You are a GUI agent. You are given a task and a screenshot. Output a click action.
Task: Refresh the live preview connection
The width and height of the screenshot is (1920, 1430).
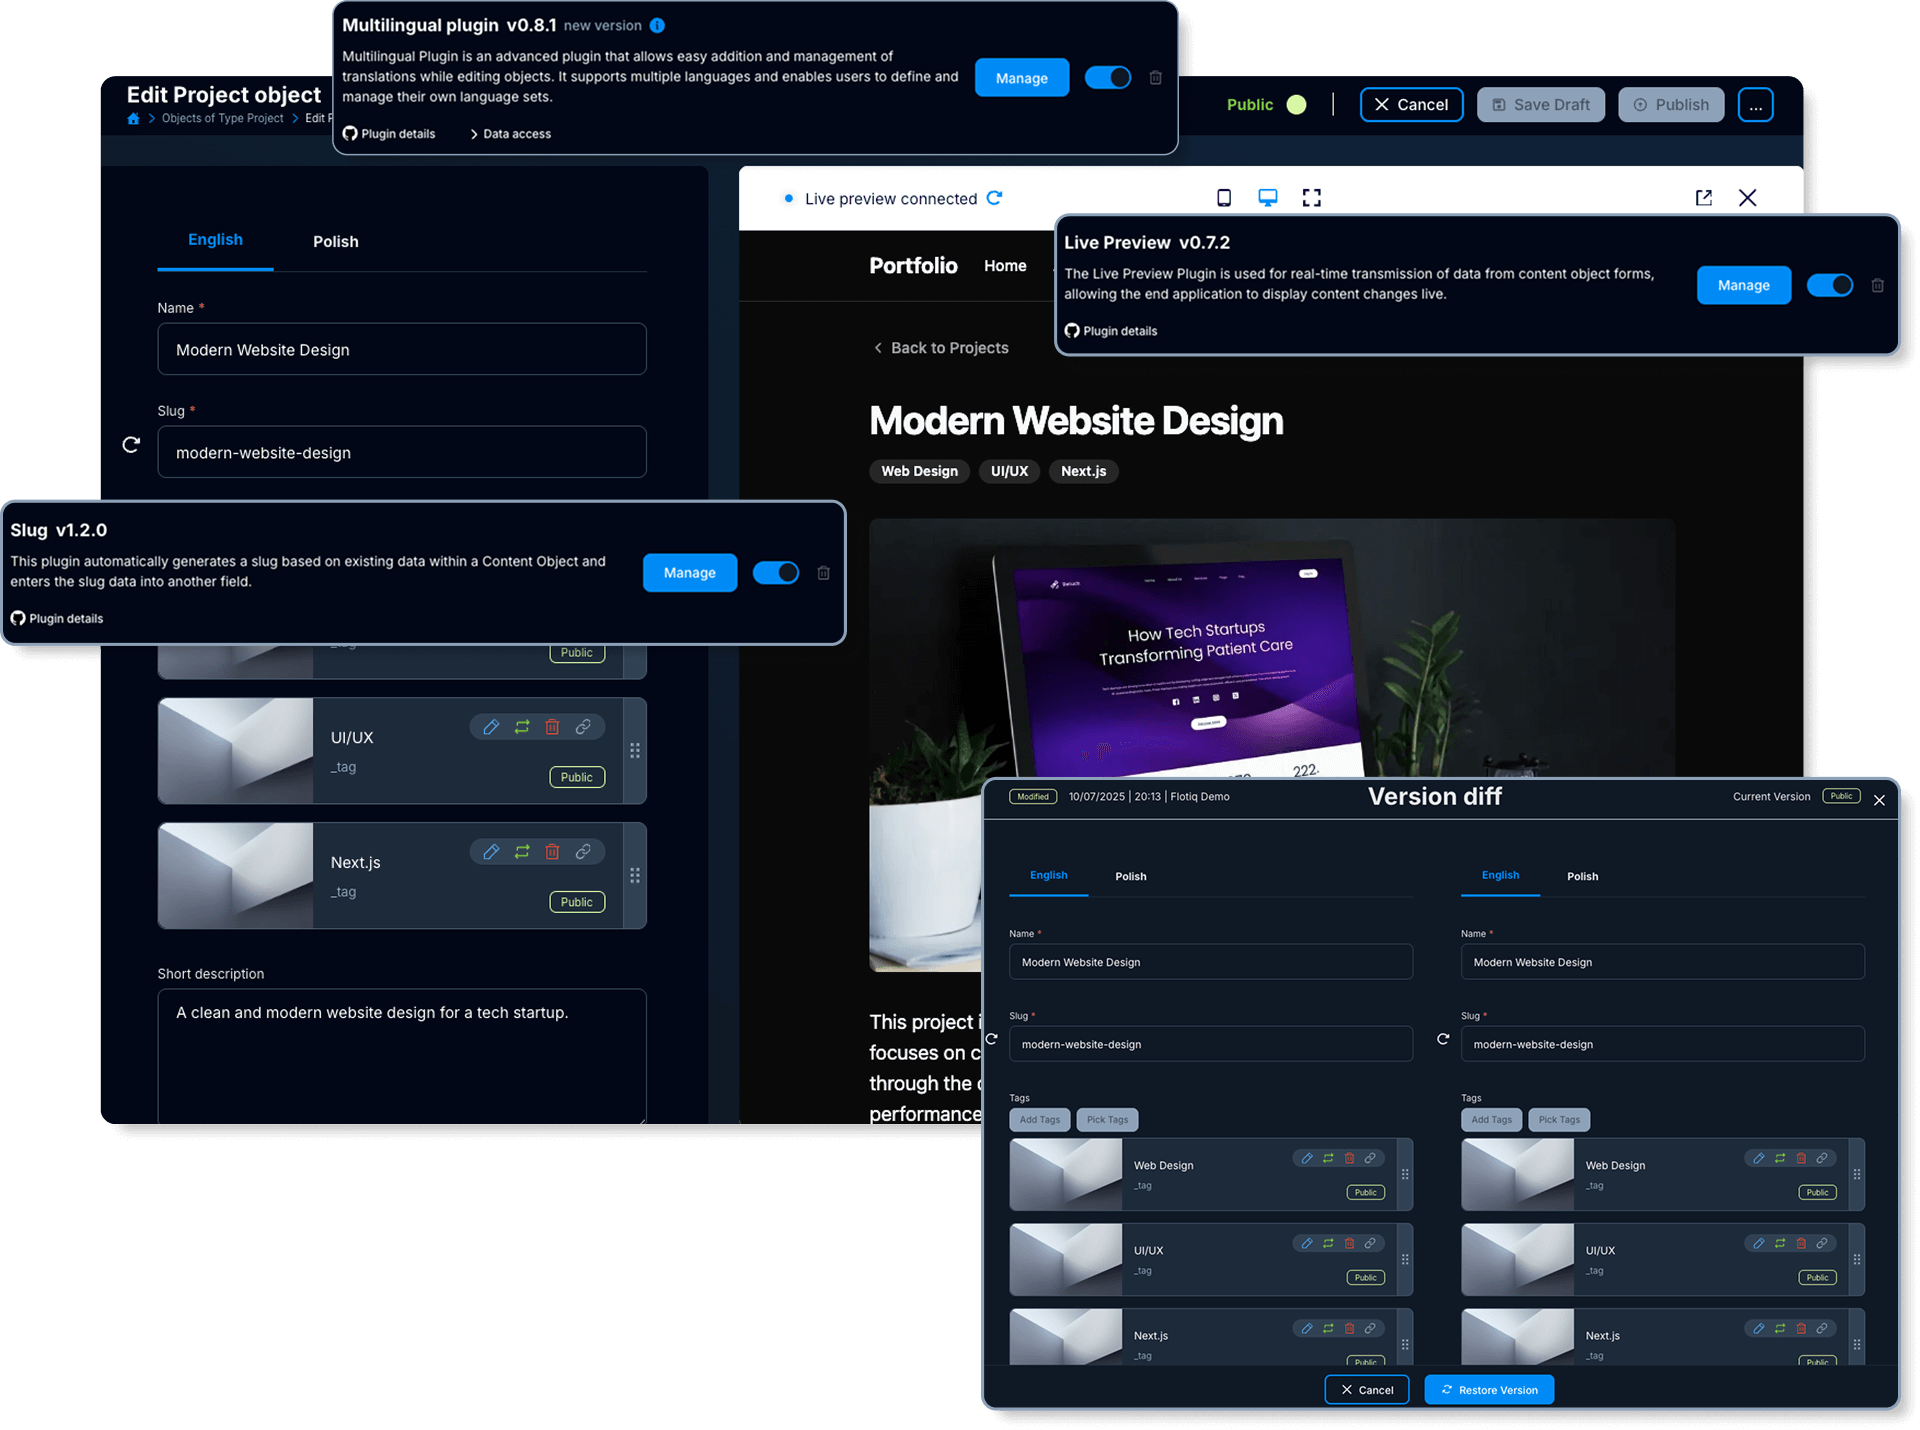(994, 198)
